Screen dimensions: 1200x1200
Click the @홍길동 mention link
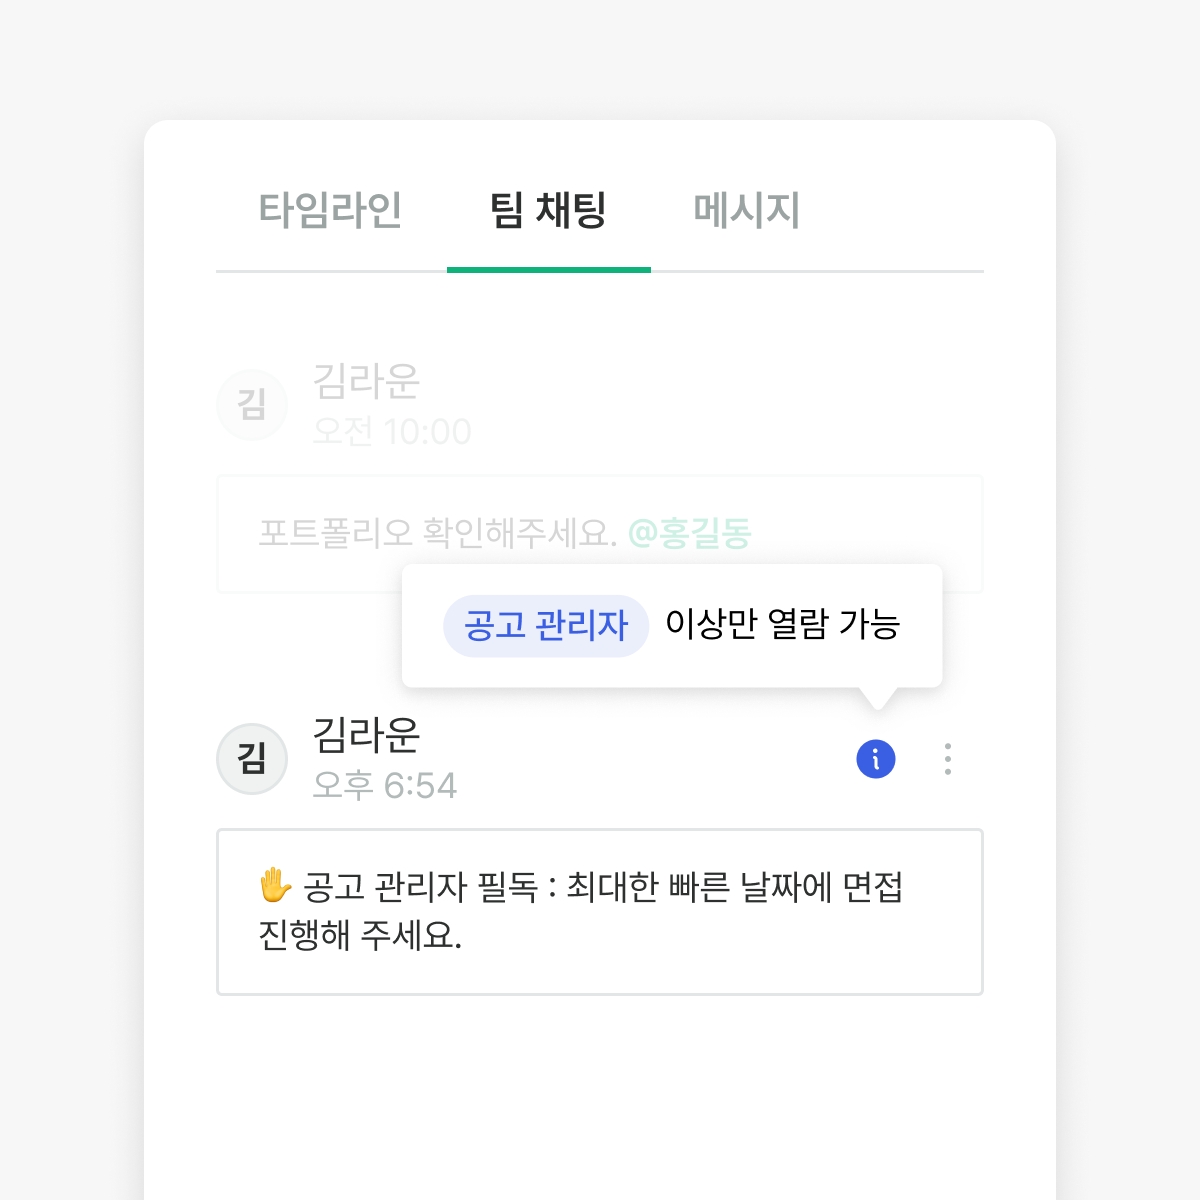coord(689,533)
